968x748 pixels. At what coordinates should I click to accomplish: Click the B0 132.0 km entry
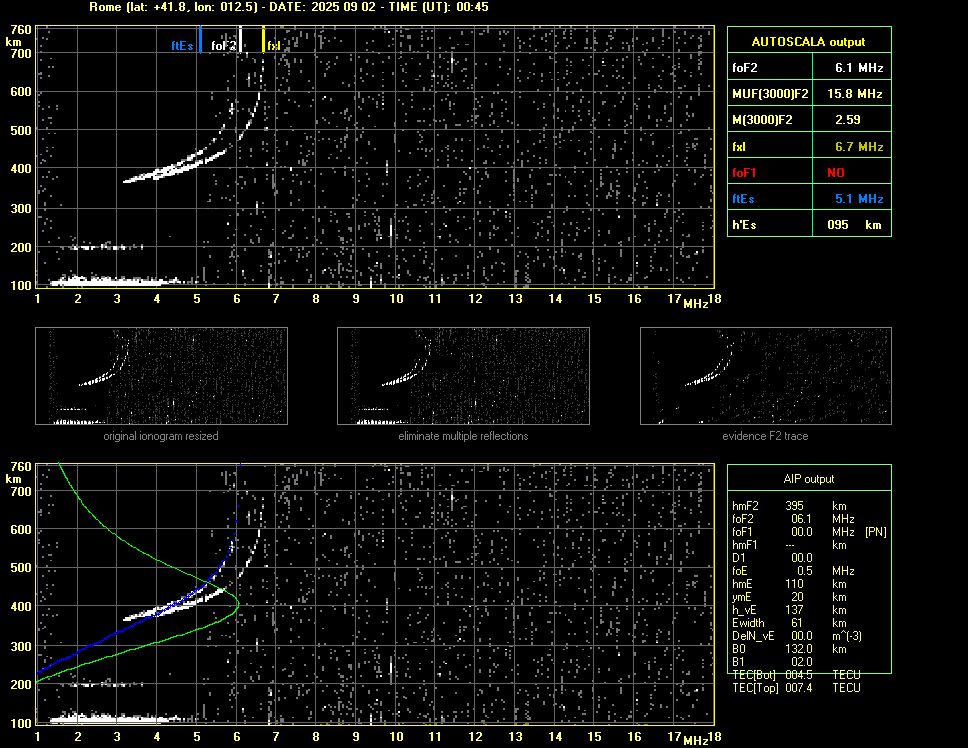[x=789, y=649]
